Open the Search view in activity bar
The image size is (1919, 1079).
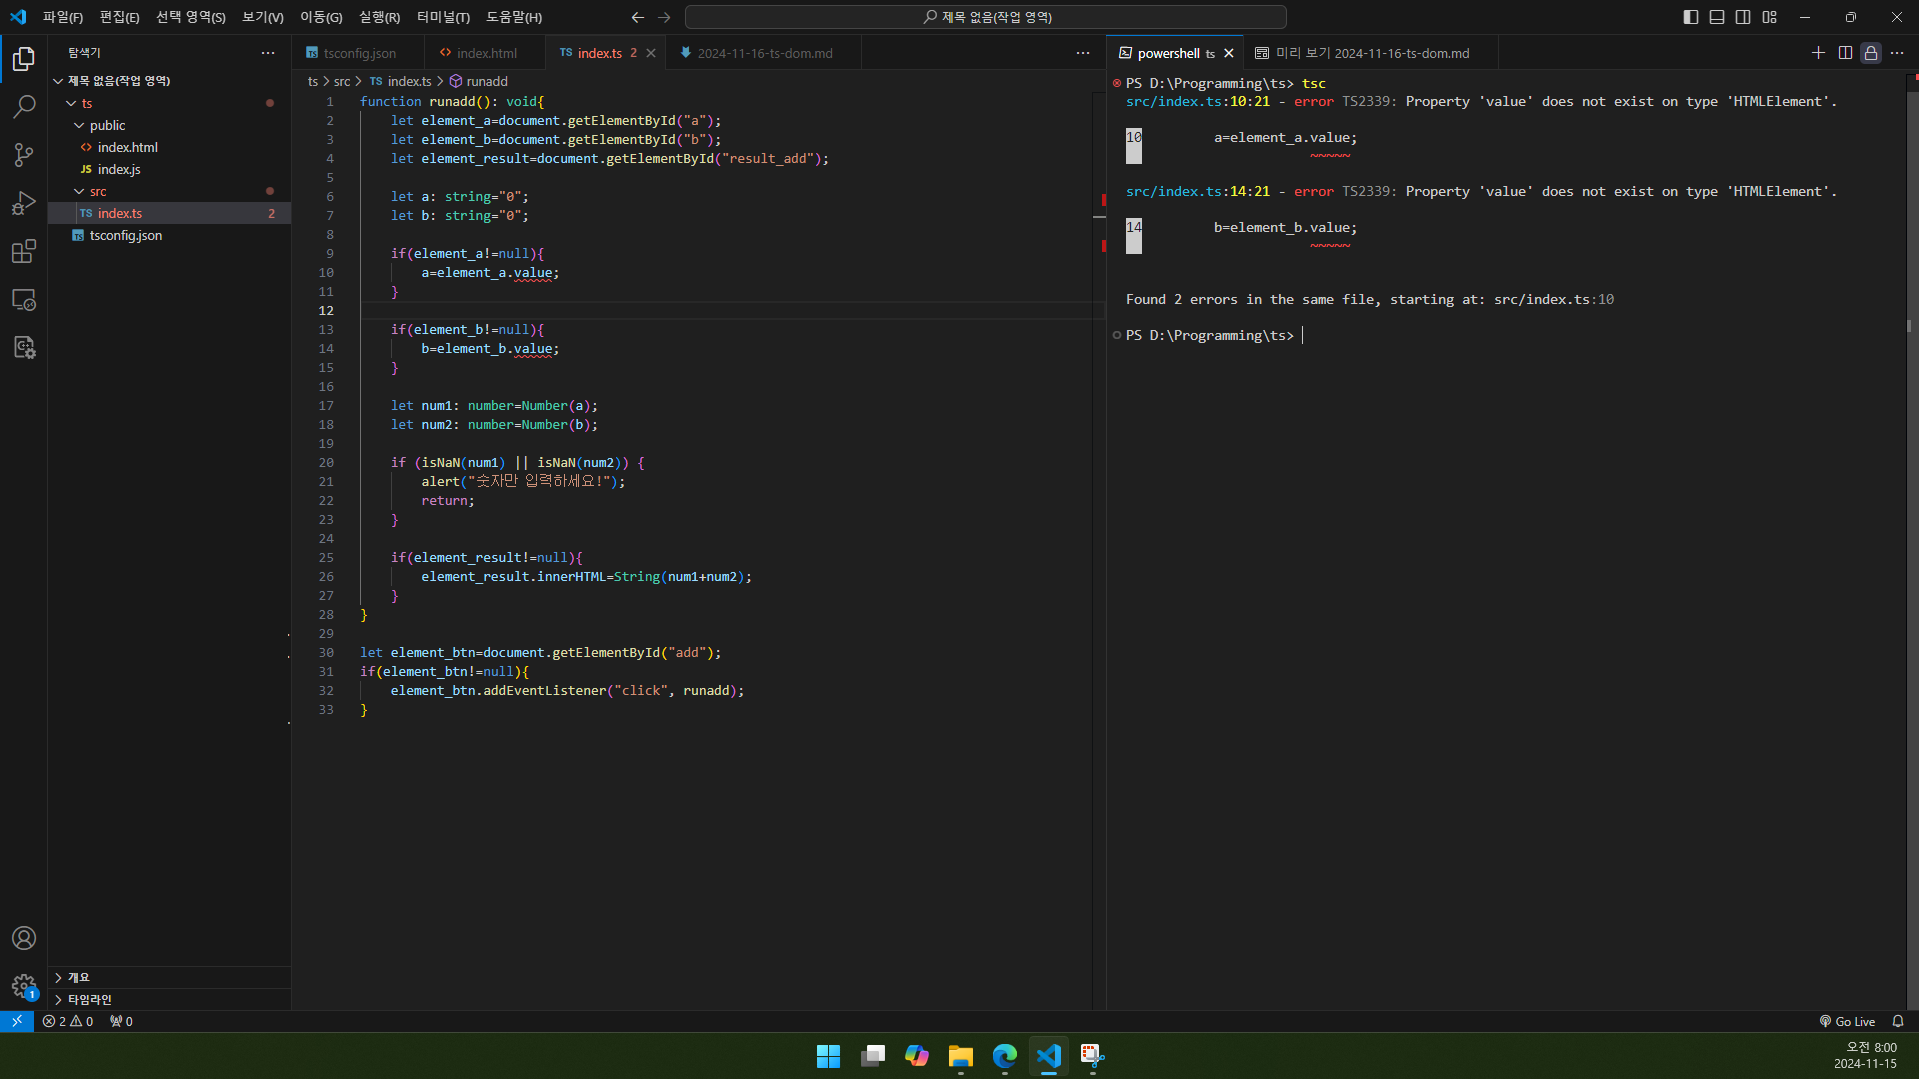(24, 106)
